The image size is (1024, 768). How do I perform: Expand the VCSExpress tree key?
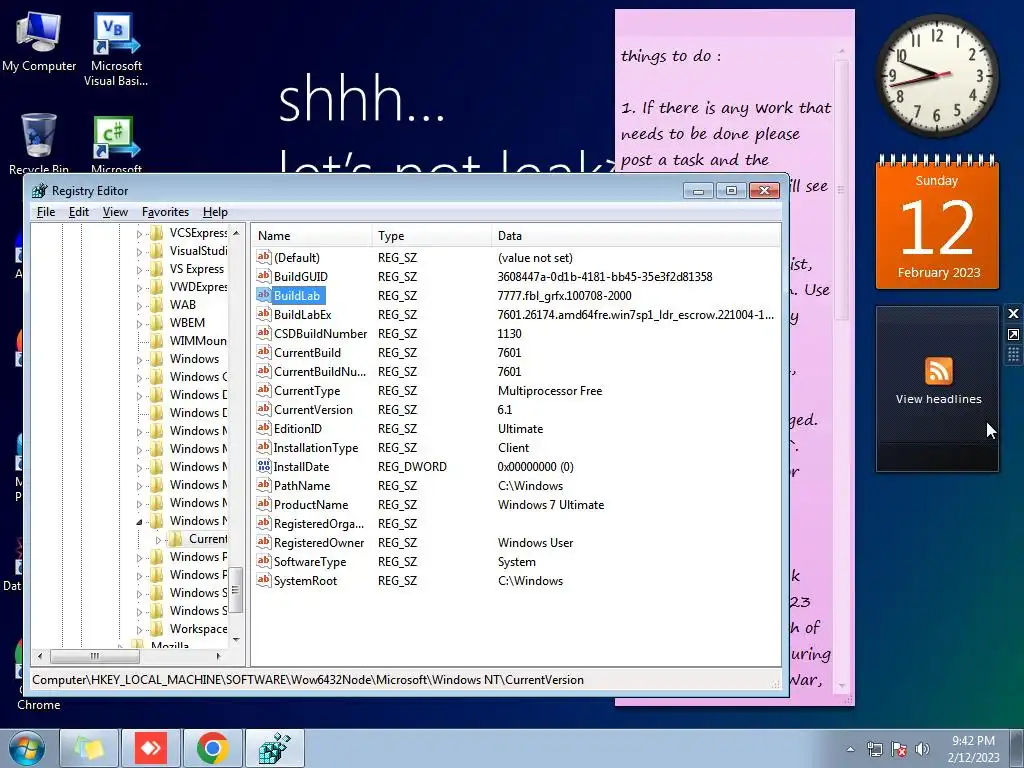[139, 233]
